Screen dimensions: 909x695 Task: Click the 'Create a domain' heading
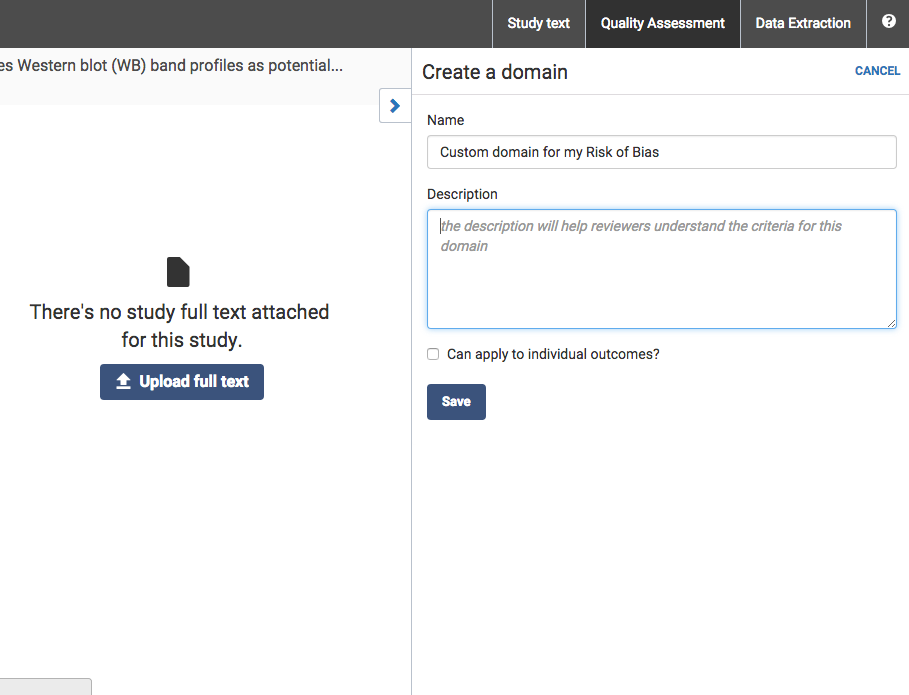[495, 72]
